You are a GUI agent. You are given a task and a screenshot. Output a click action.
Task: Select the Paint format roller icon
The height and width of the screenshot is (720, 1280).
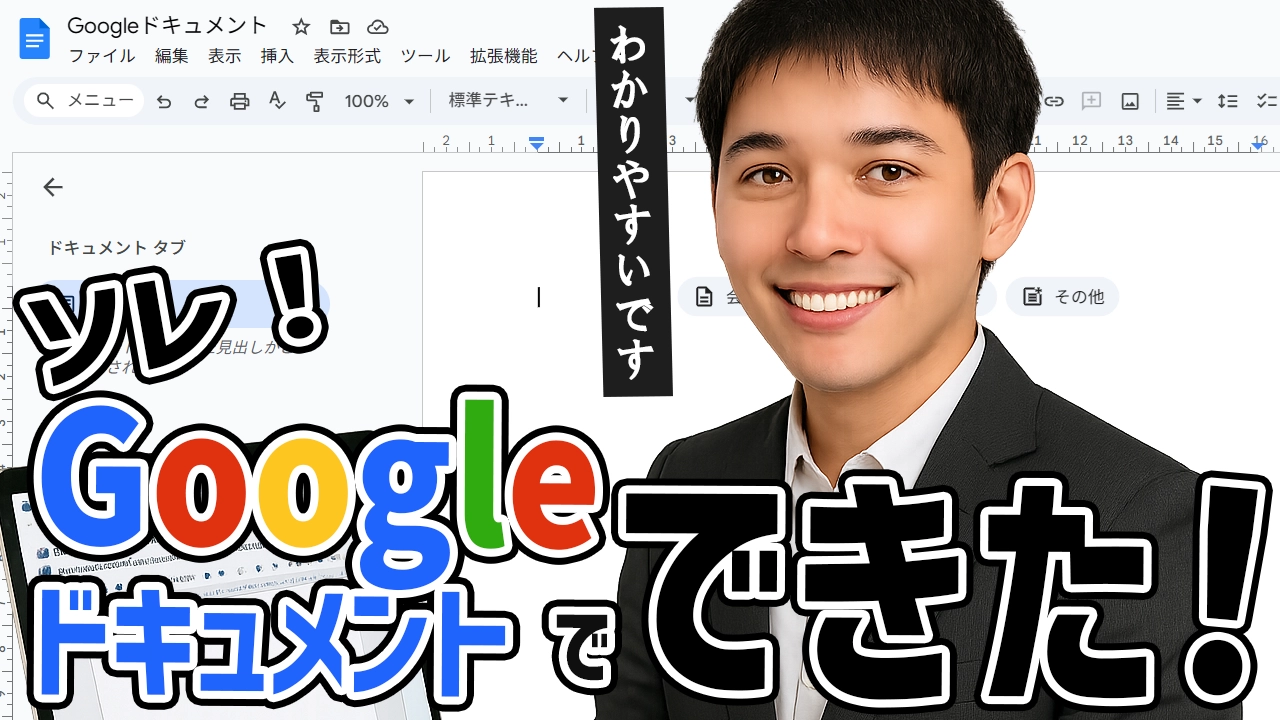tap(315, 101)
